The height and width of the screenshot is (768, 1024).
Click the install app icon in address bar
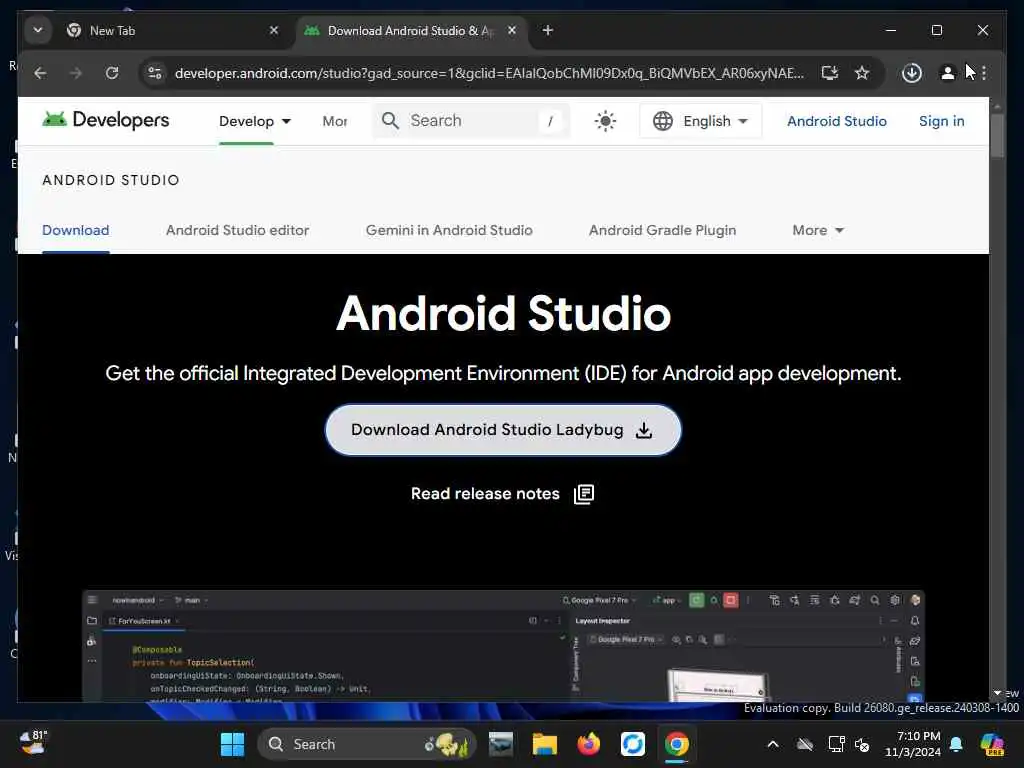coord(829,72)
